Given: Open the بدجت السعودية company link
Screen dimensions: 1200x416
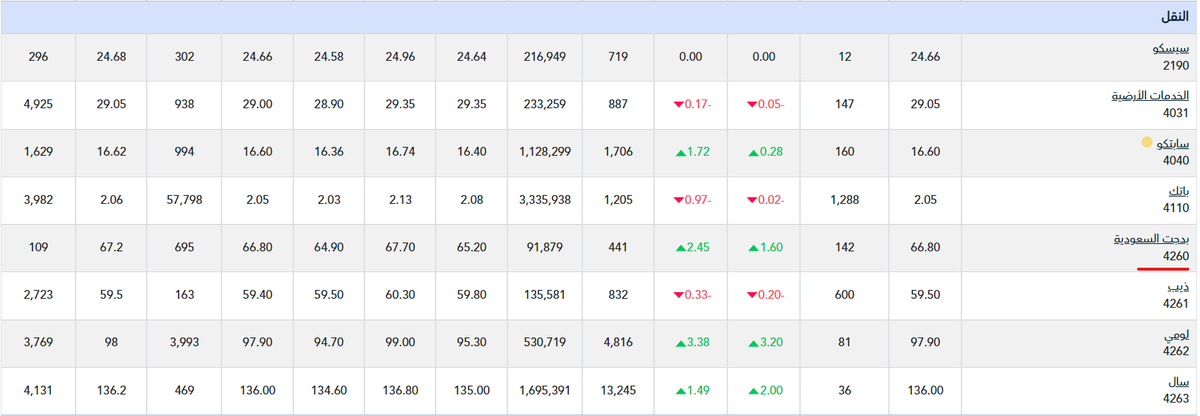Looking at the screenshot, I should [x=1152, y=238].
